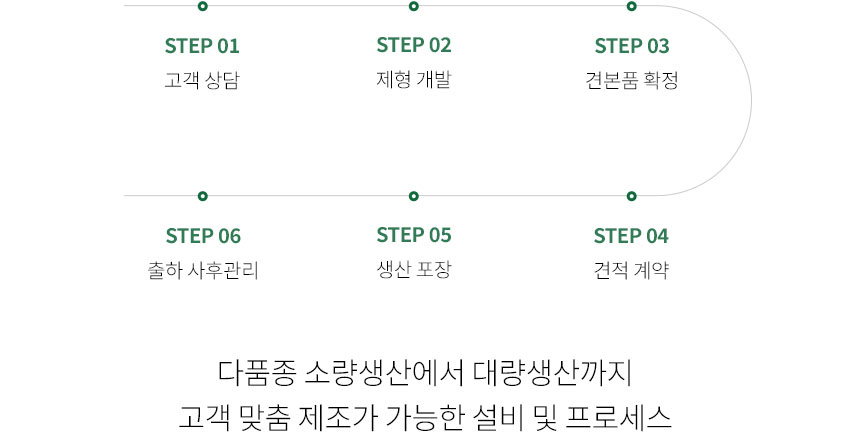Screen dimensions: 850x434
Task: Click the 생산 포장 label
Action: pos(414,269)
